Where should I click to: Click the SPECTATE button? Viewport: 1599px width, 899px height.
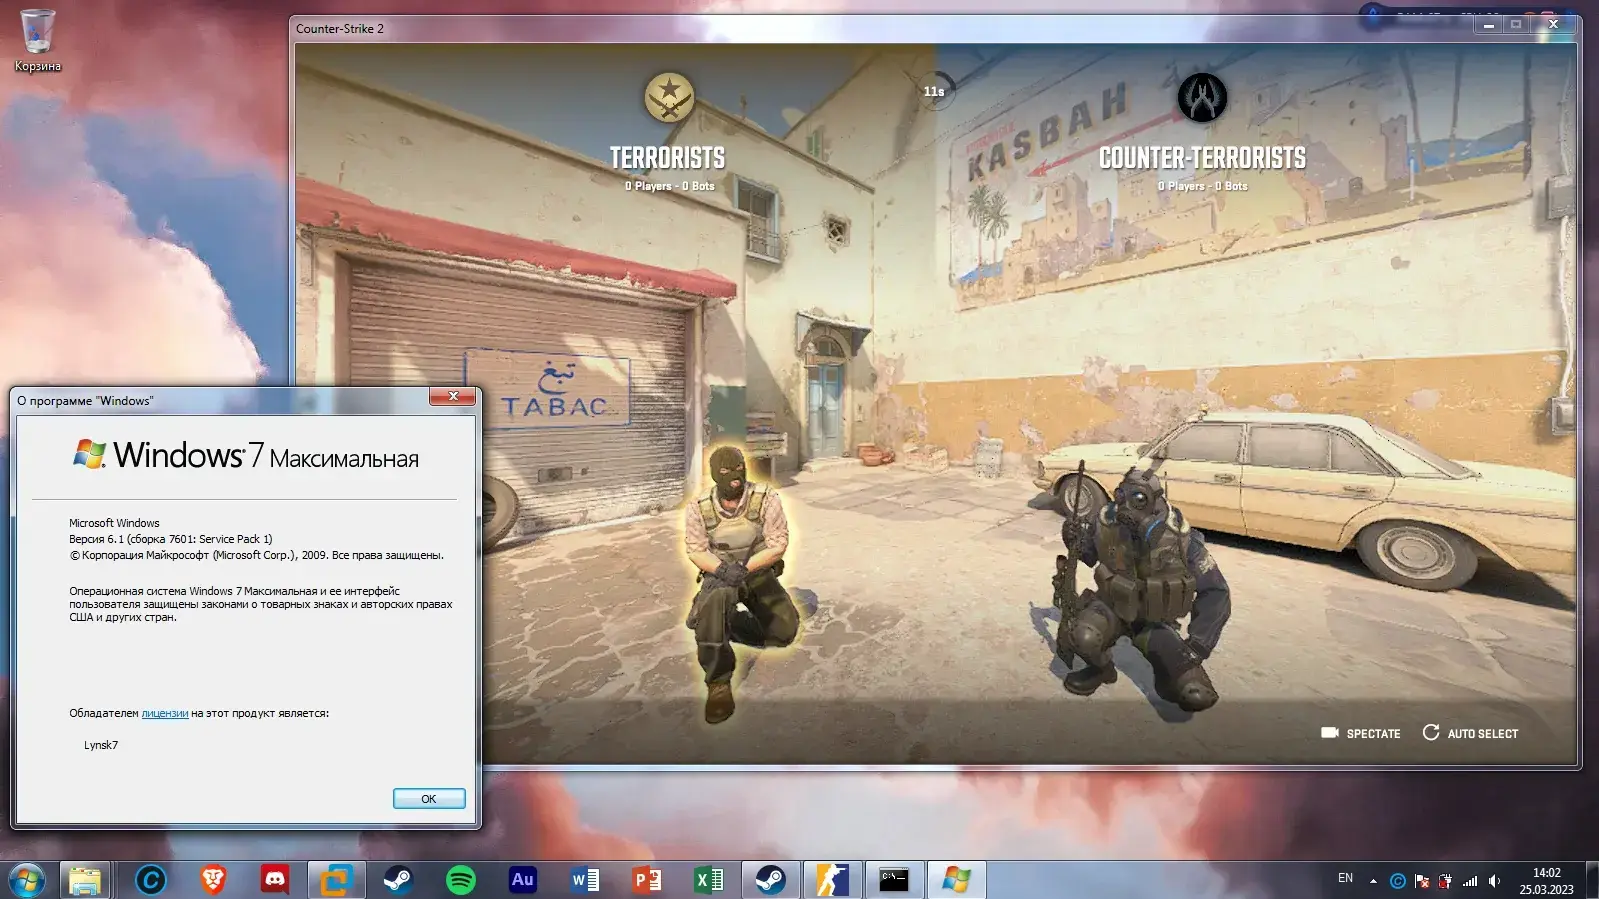click(x=1361, y=733)
